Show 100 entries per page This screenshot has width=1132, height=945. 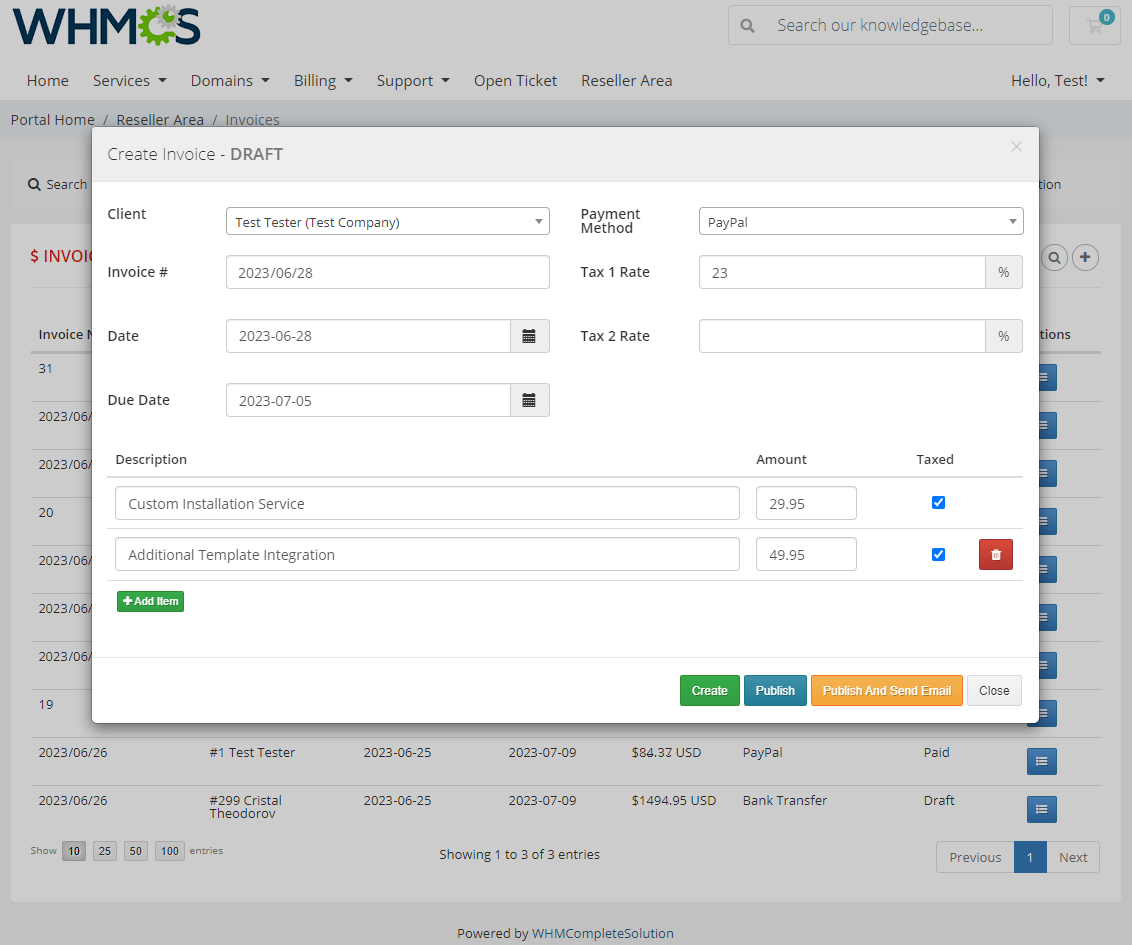coord(169,851)
